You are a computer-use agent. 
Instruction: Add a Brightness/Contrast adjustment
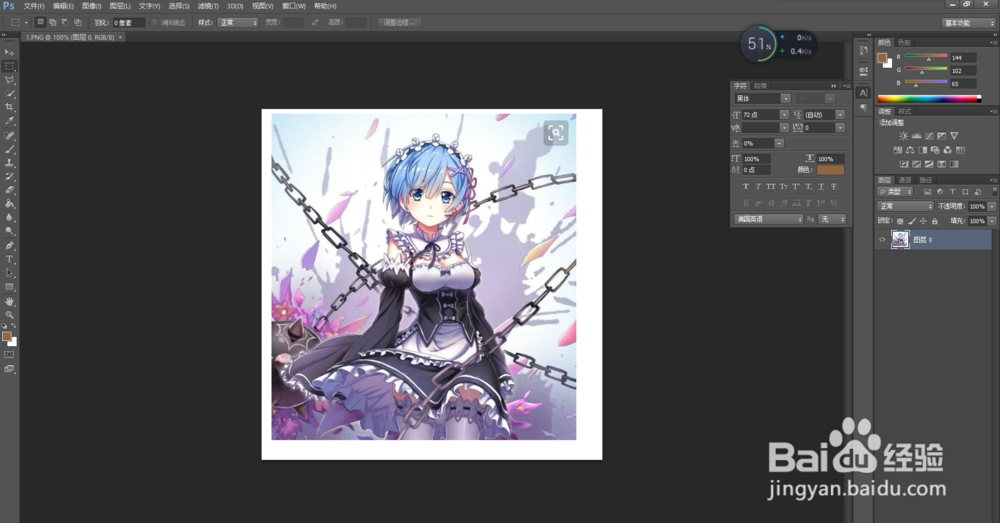pyautogui.click(x=903, y=136)
